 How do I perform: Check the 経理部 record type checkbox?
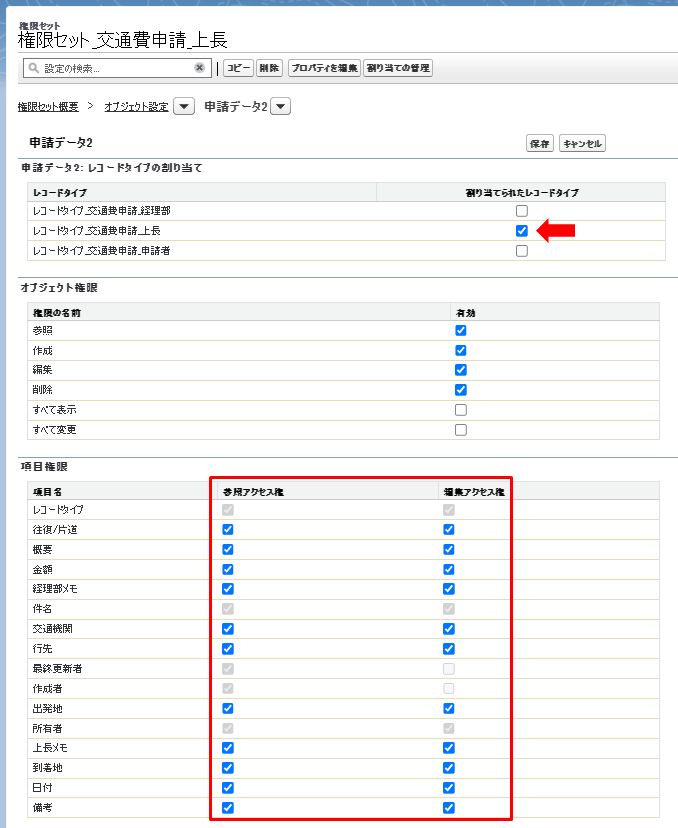pos(522,211)
